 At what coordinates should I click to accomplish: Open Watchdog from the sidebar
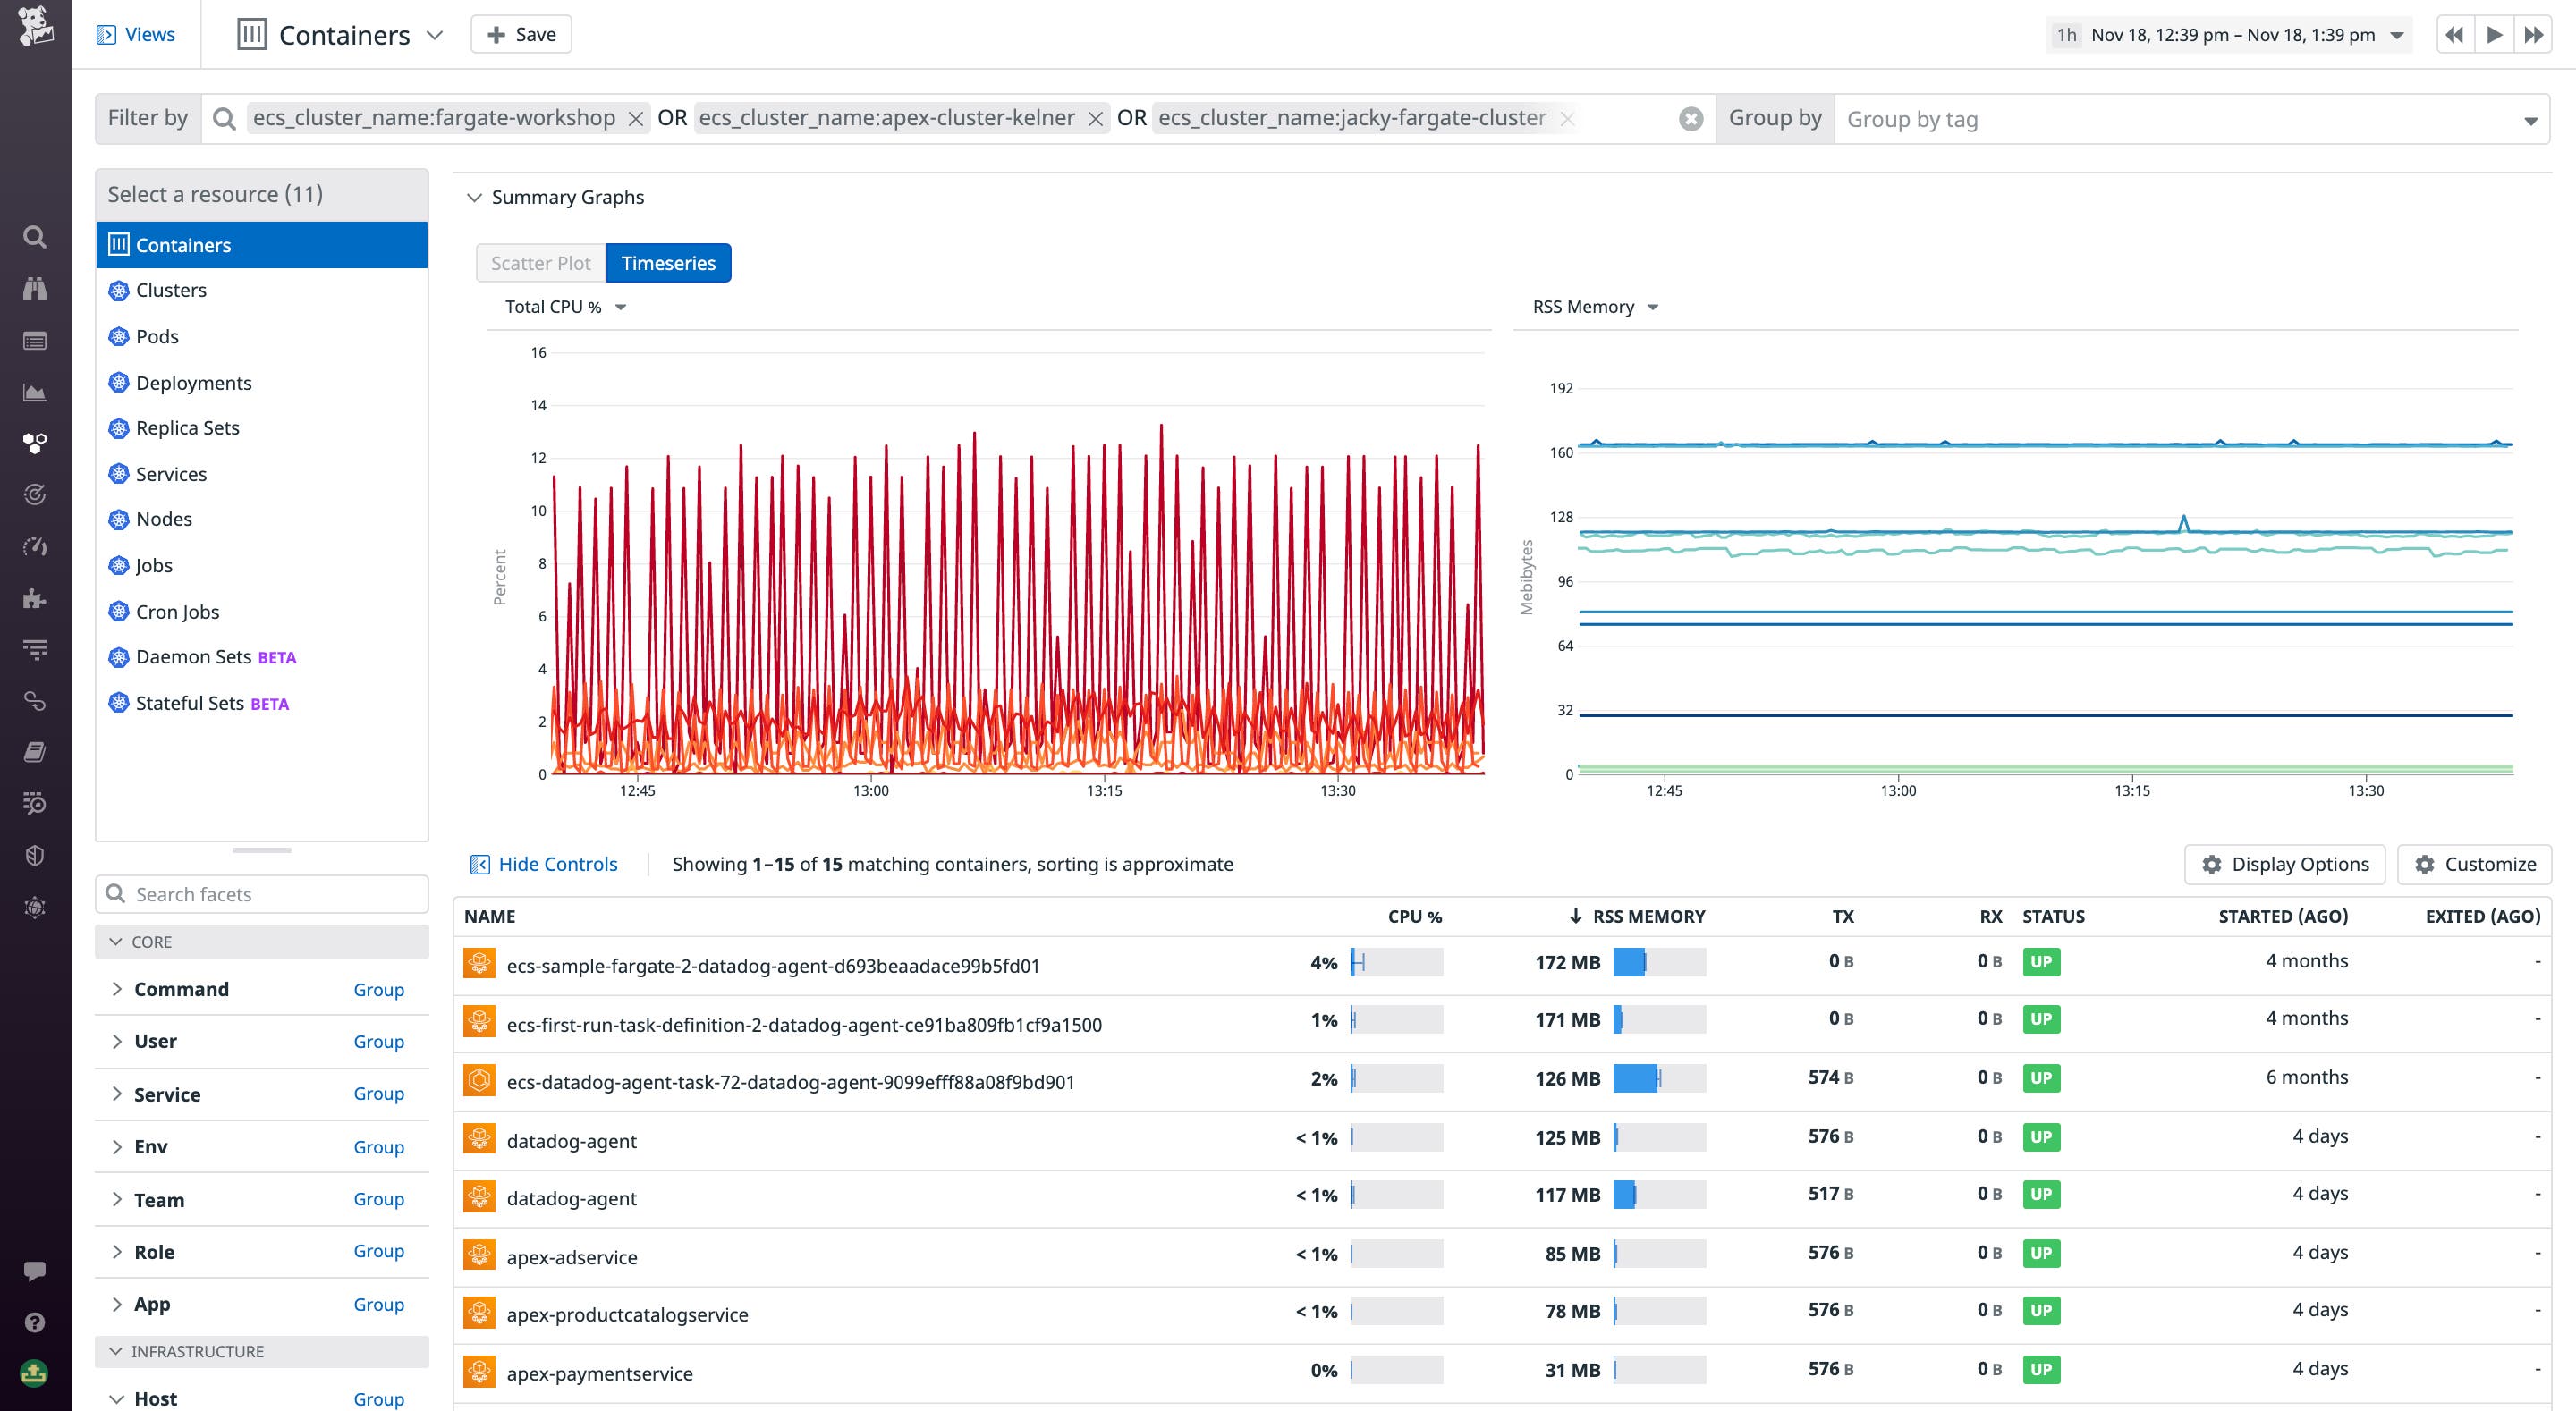35,289
